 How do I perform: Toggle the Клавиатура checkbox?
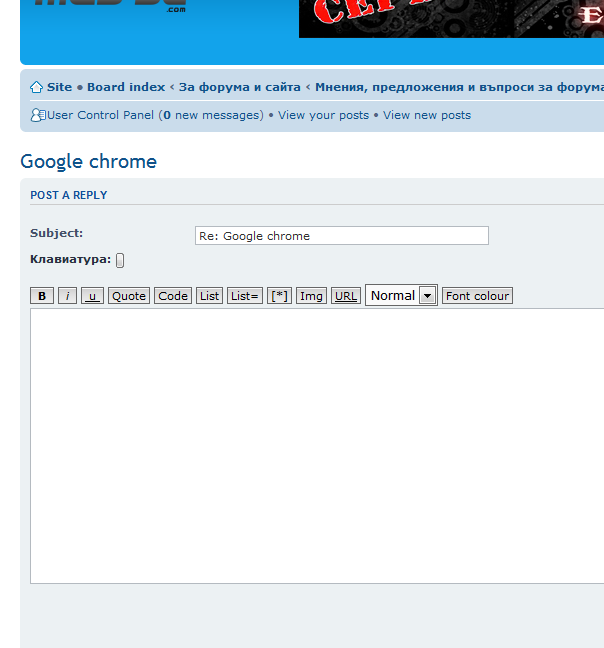tap(120, 260)
